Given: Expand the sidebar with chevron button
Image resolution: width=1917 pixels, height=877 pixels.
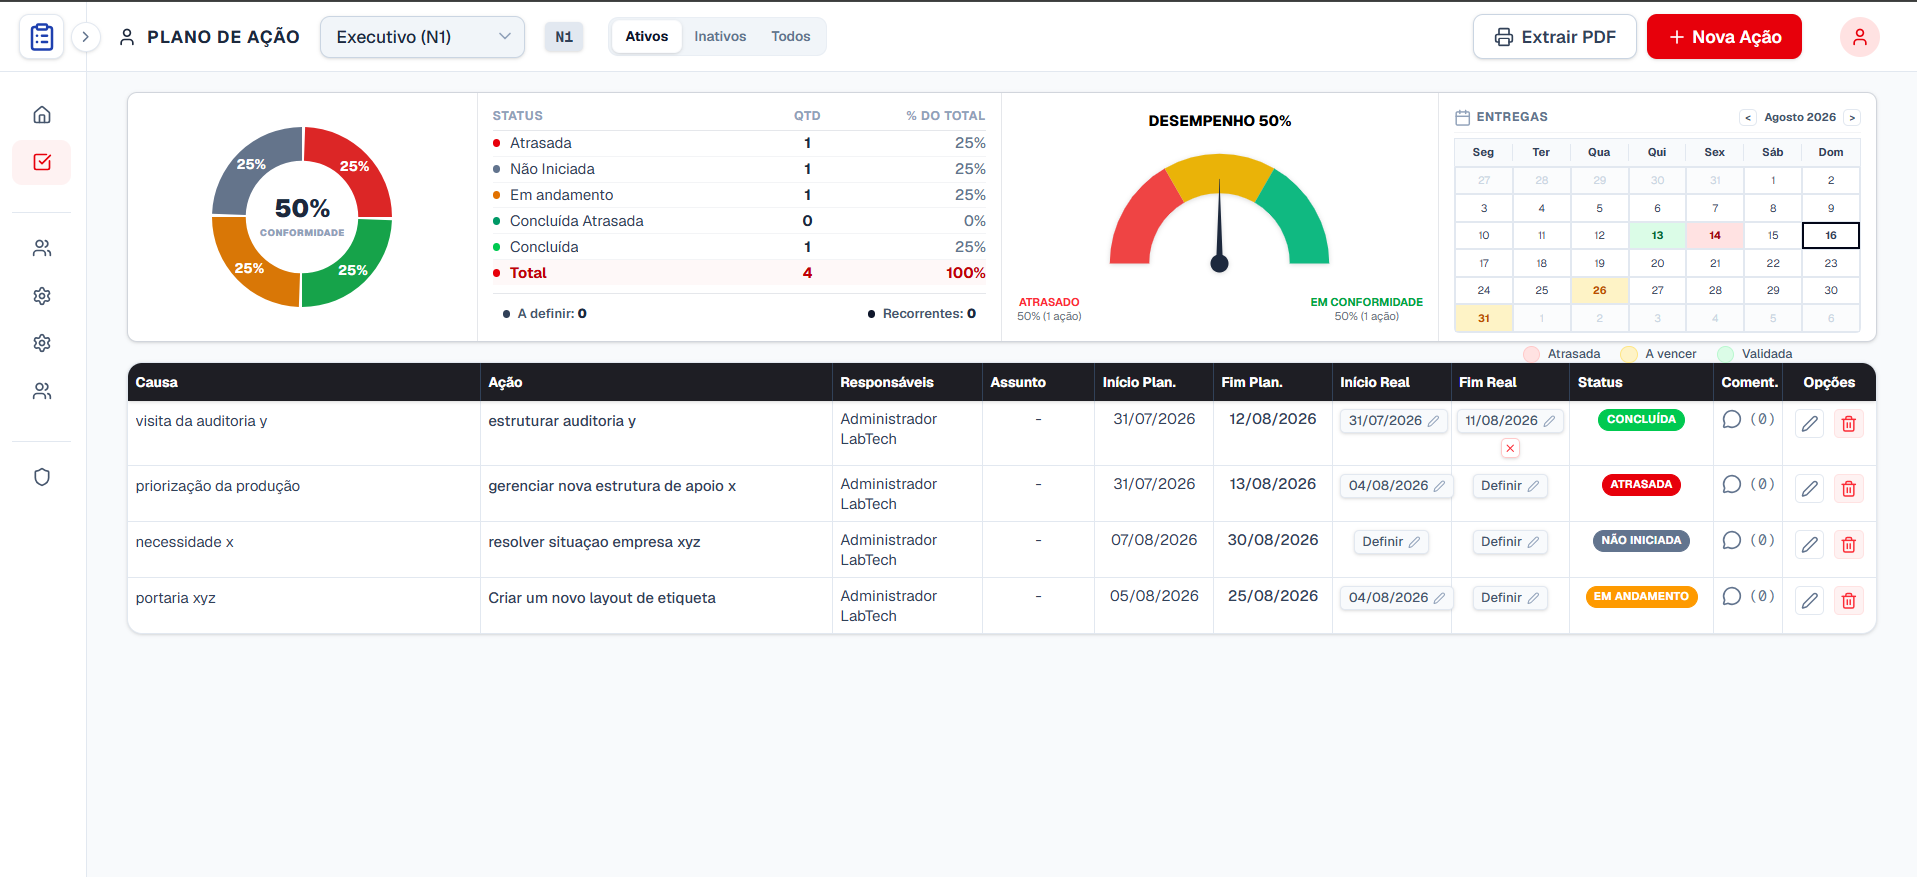Looking at the screenshot, I should 86,37.
